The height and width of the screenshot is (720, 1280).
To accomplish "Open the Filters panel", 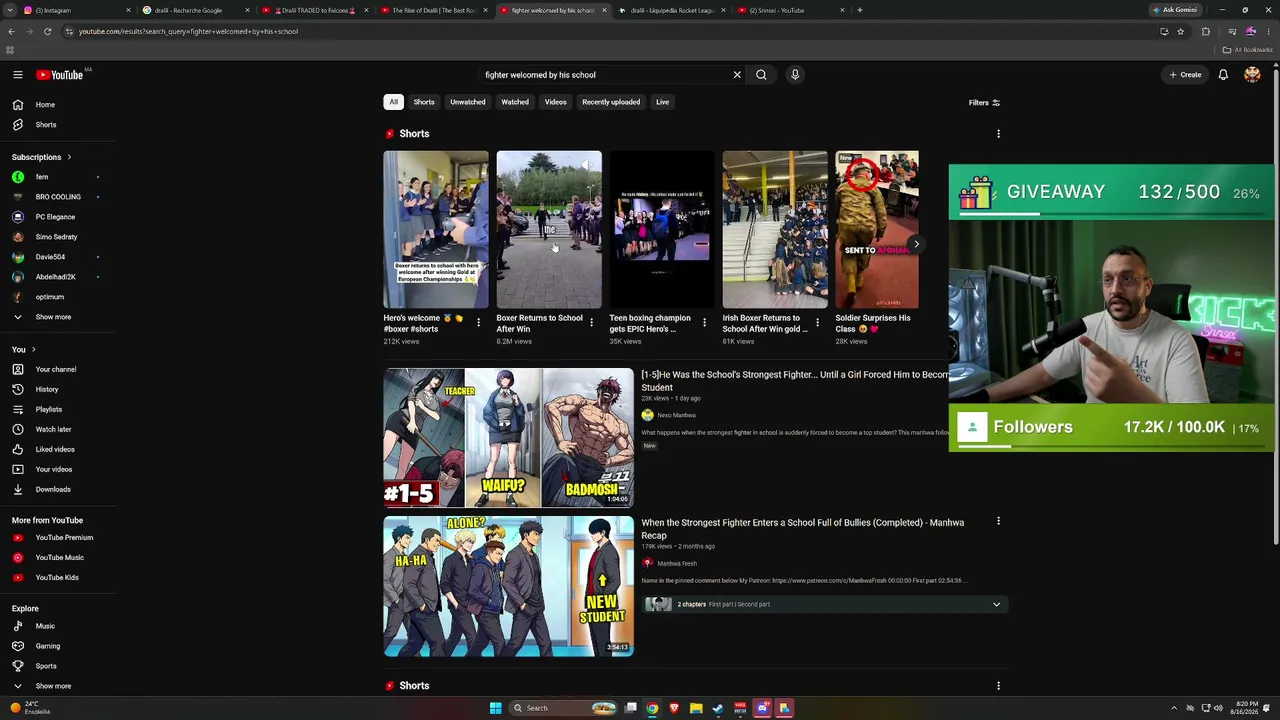I will coord(984,102).
